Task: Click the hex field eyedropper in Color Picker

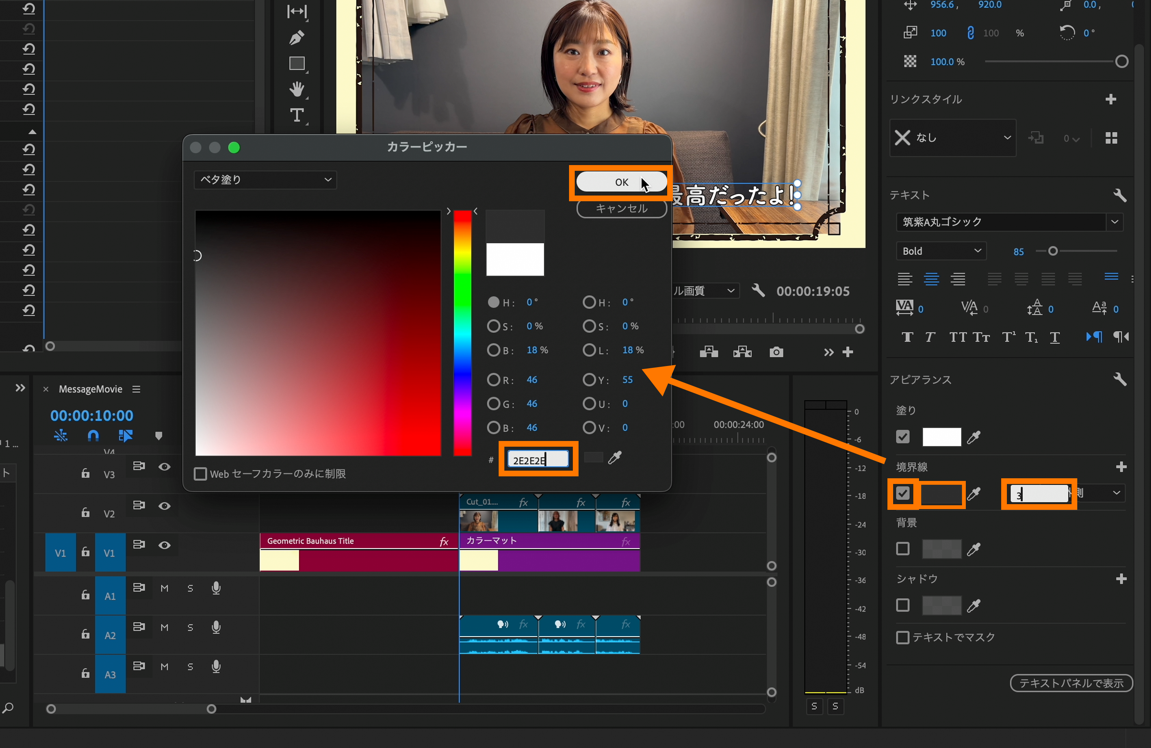Action: pyautogui.click(x=615, y=457)
